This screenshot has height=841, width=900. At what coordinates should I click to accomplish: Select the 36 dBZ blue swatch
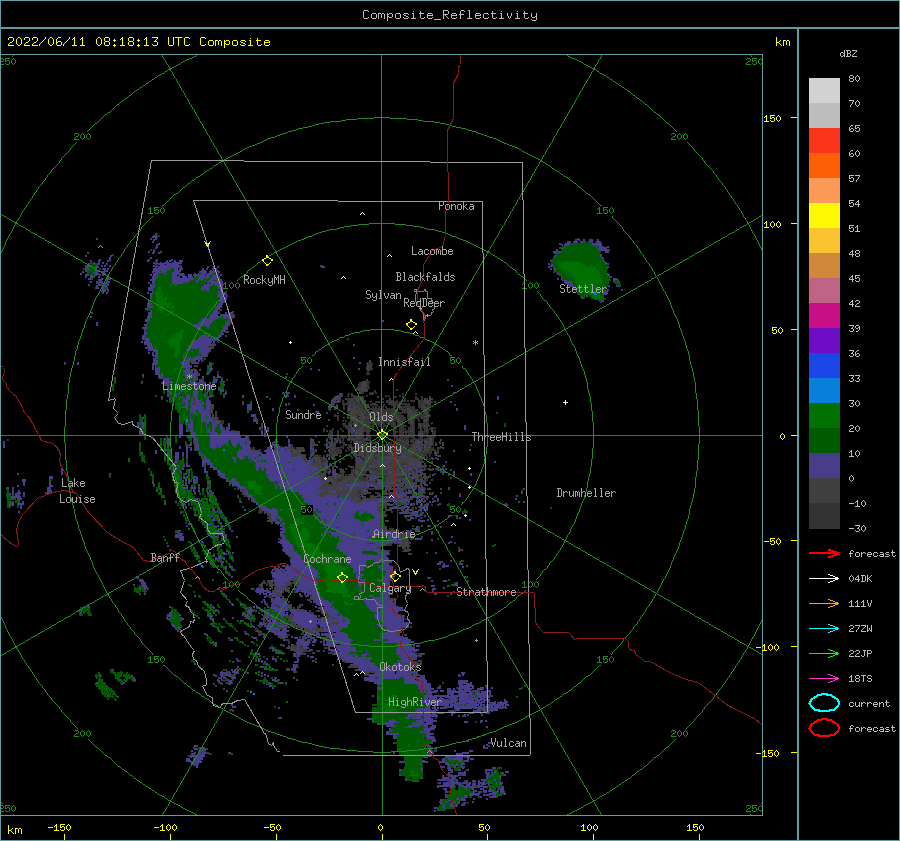(x=824, y=365)
